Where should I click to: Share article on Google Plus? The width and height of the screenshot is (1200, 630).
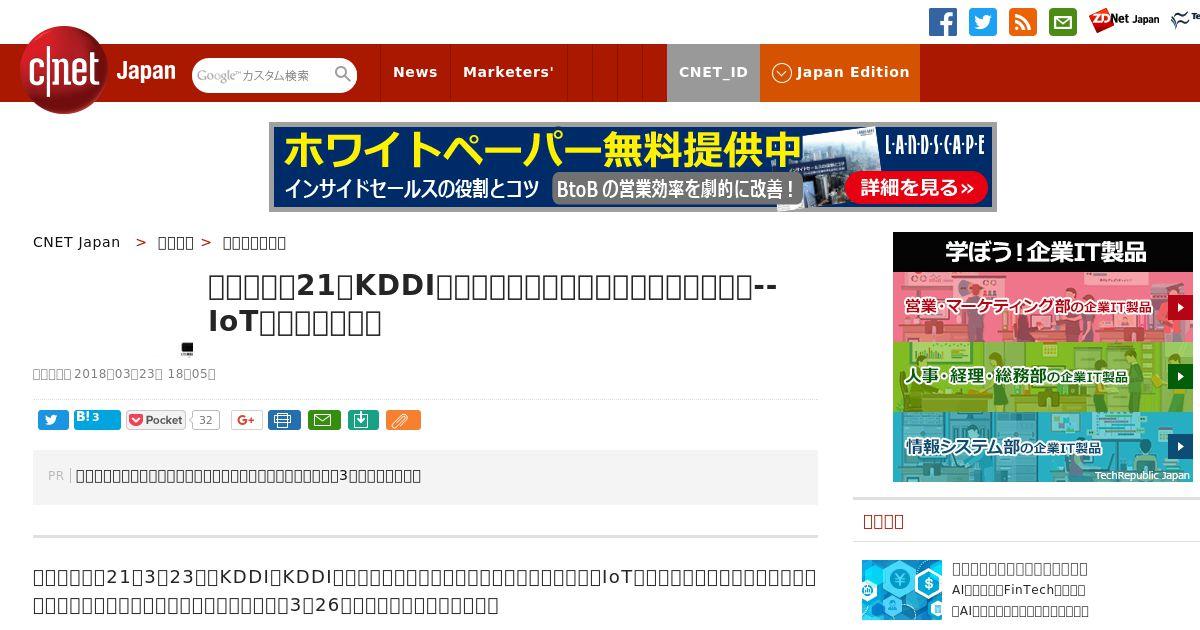tap(246, 420)
